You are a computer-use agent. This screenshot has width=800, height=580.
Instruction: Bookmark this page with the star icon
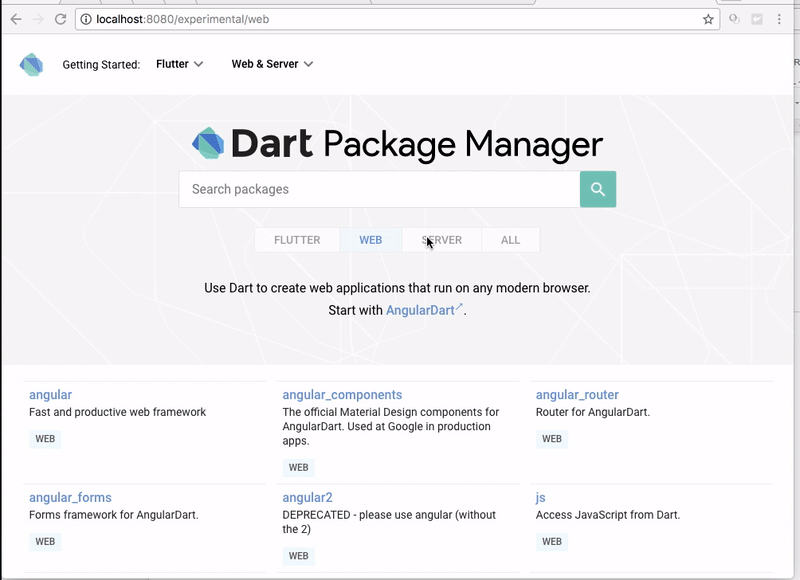(708, 19)
